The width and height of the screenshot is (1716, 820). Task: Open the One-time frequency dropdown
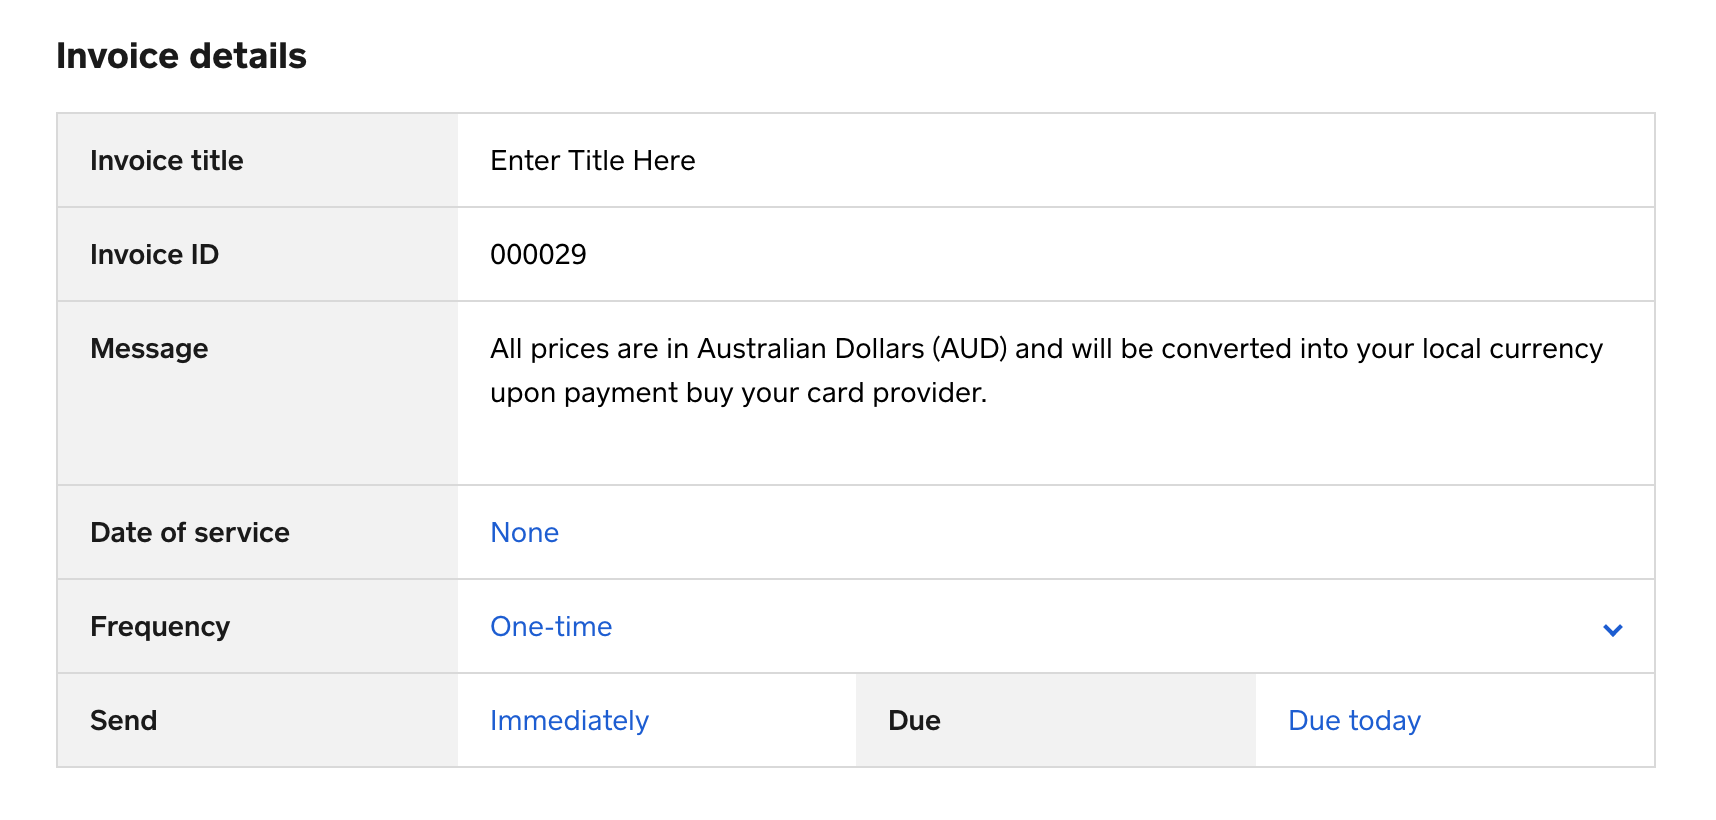[x=551, y=627]
